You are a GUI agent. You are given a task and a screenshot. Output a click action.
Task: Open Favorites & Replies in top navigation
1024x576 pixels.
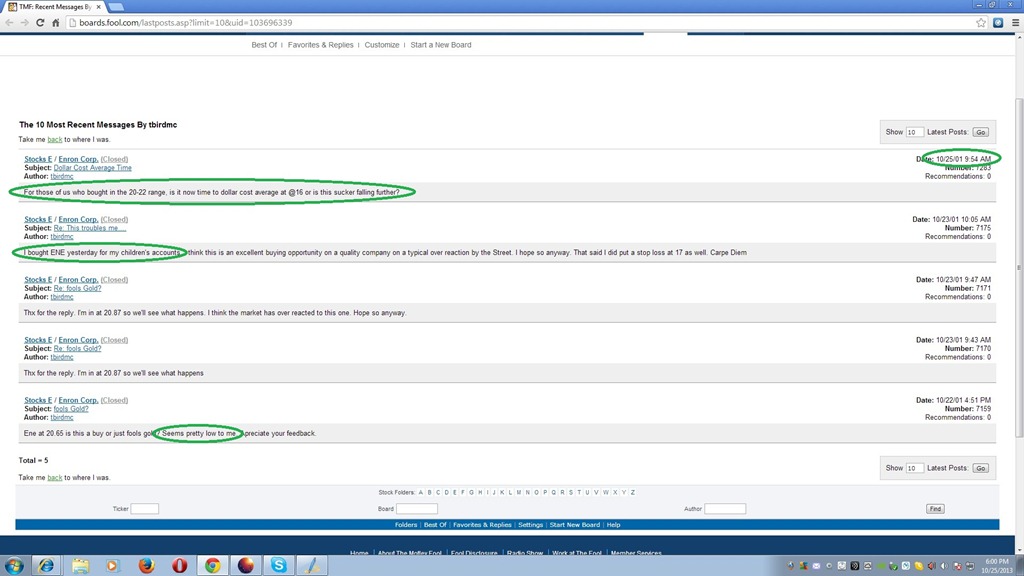(321, 45)
